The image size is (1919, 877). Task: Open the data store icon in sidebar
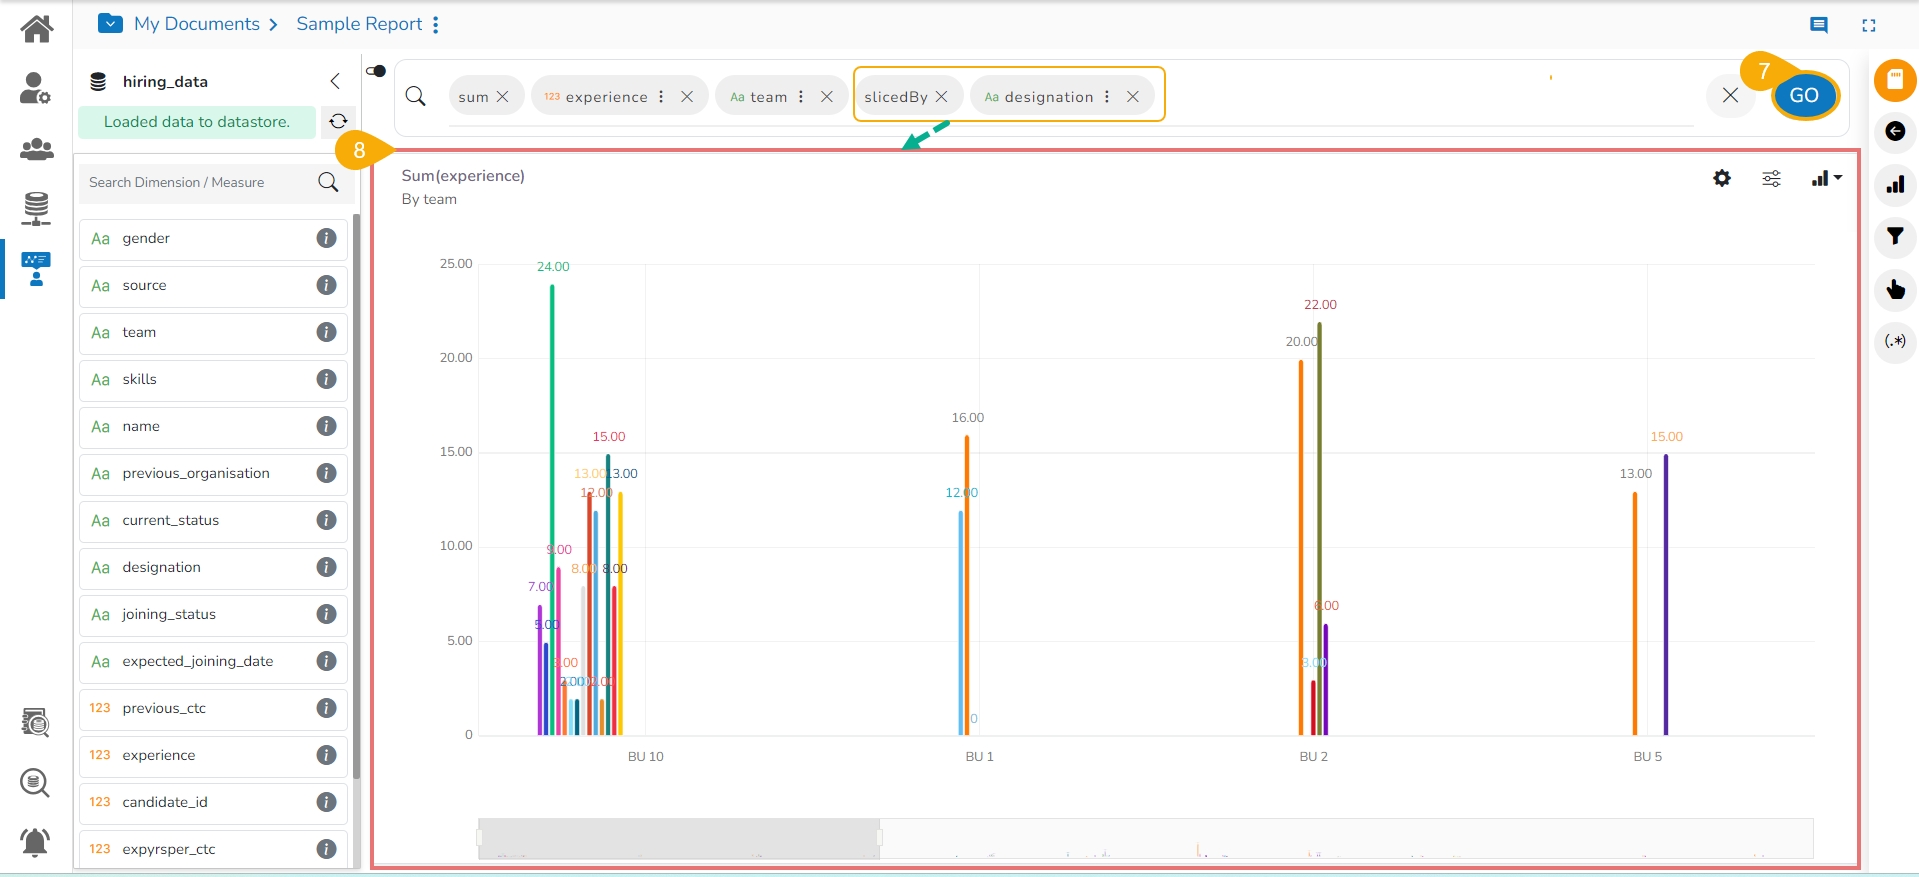point(36,208)
